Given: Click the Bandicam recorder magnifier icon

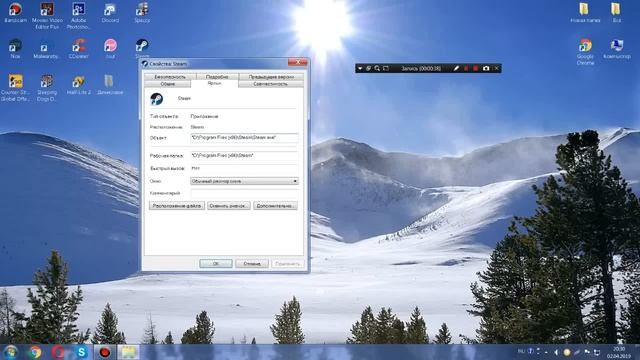Looking at the screenshot, I should (377, 69).
